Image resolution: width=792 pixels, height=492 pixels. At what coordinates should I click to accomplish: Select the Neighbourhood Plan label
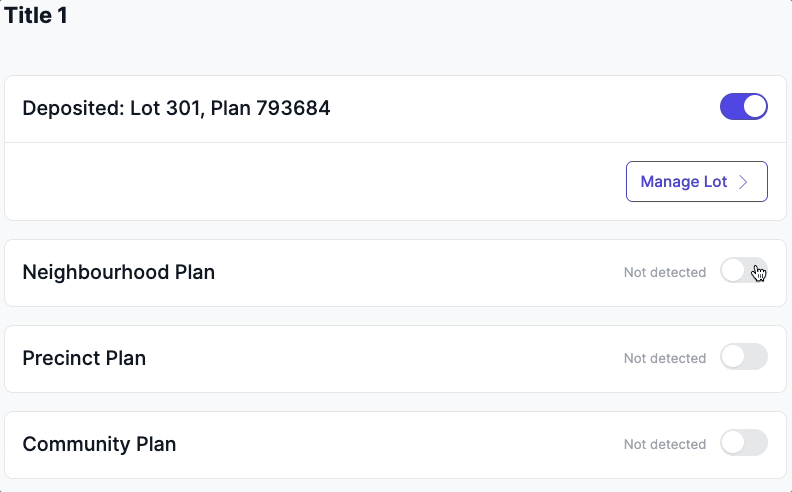point(118,272)
